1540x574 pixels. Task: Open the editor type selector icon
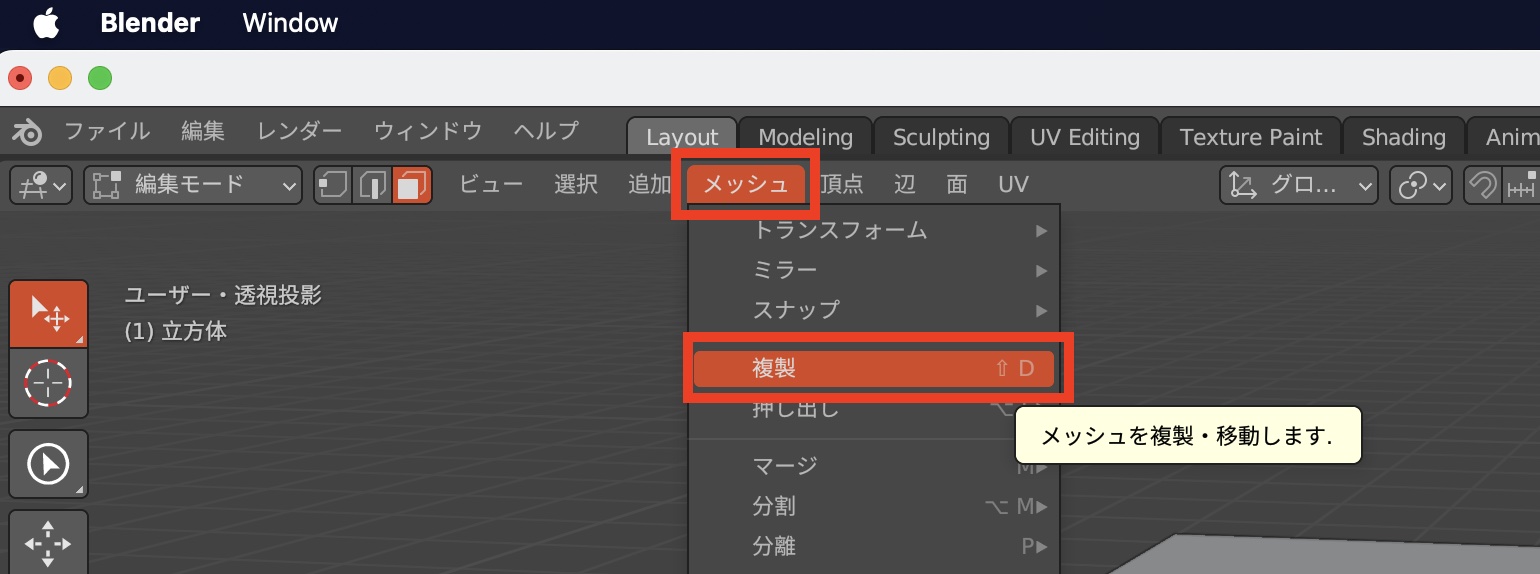pos(41,185)
